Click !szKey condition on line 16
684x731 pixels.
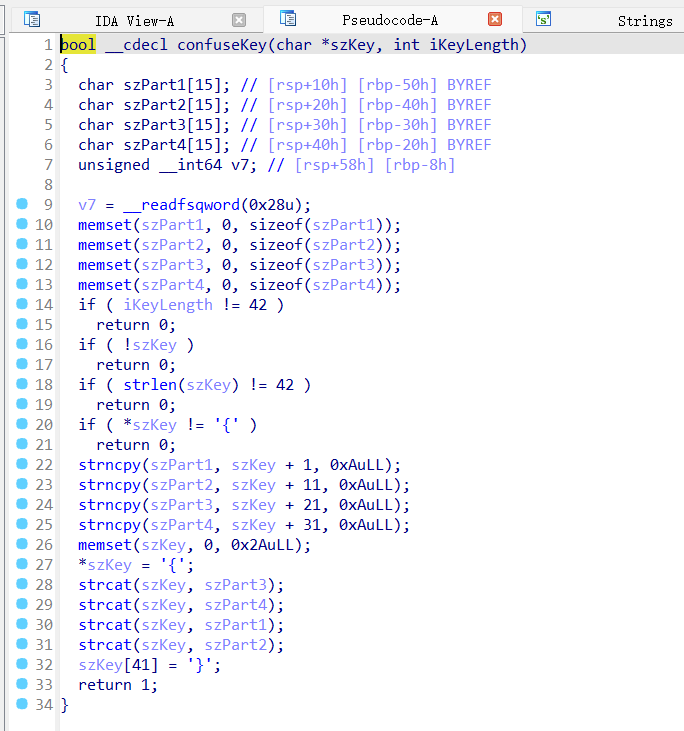[x=150, y=345]
